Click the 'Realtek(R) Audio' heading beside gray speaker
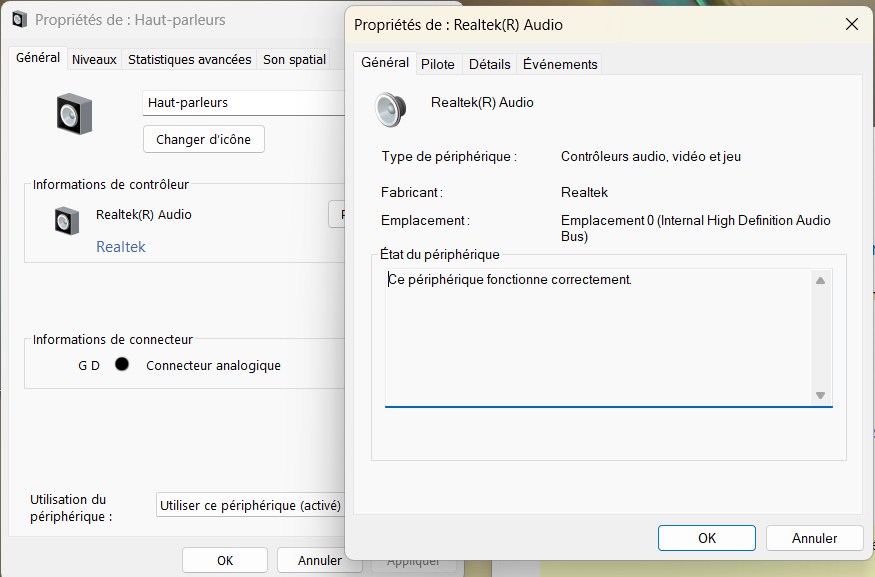Viewport: 875px width, 577px height. [482, 102]
